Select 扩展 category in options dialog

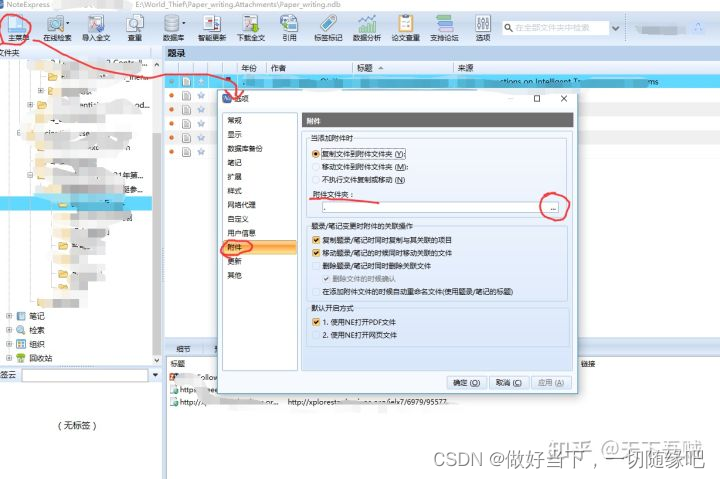[259, 176]
